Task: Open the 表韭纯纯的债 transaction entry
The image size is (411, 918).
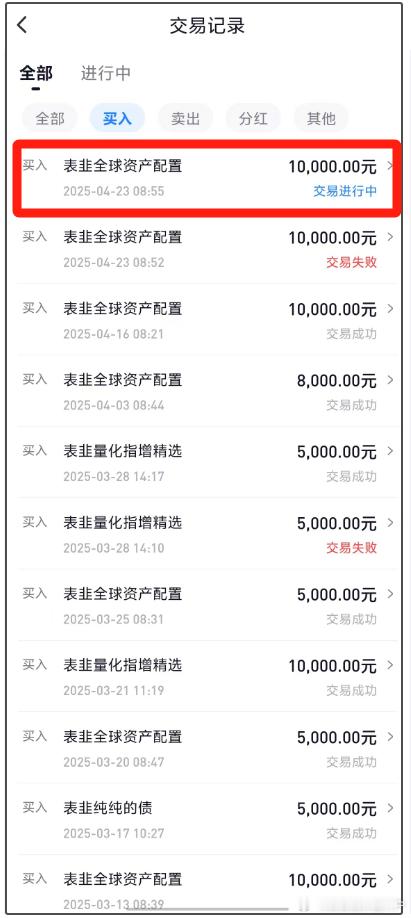Action: (208, 820)
